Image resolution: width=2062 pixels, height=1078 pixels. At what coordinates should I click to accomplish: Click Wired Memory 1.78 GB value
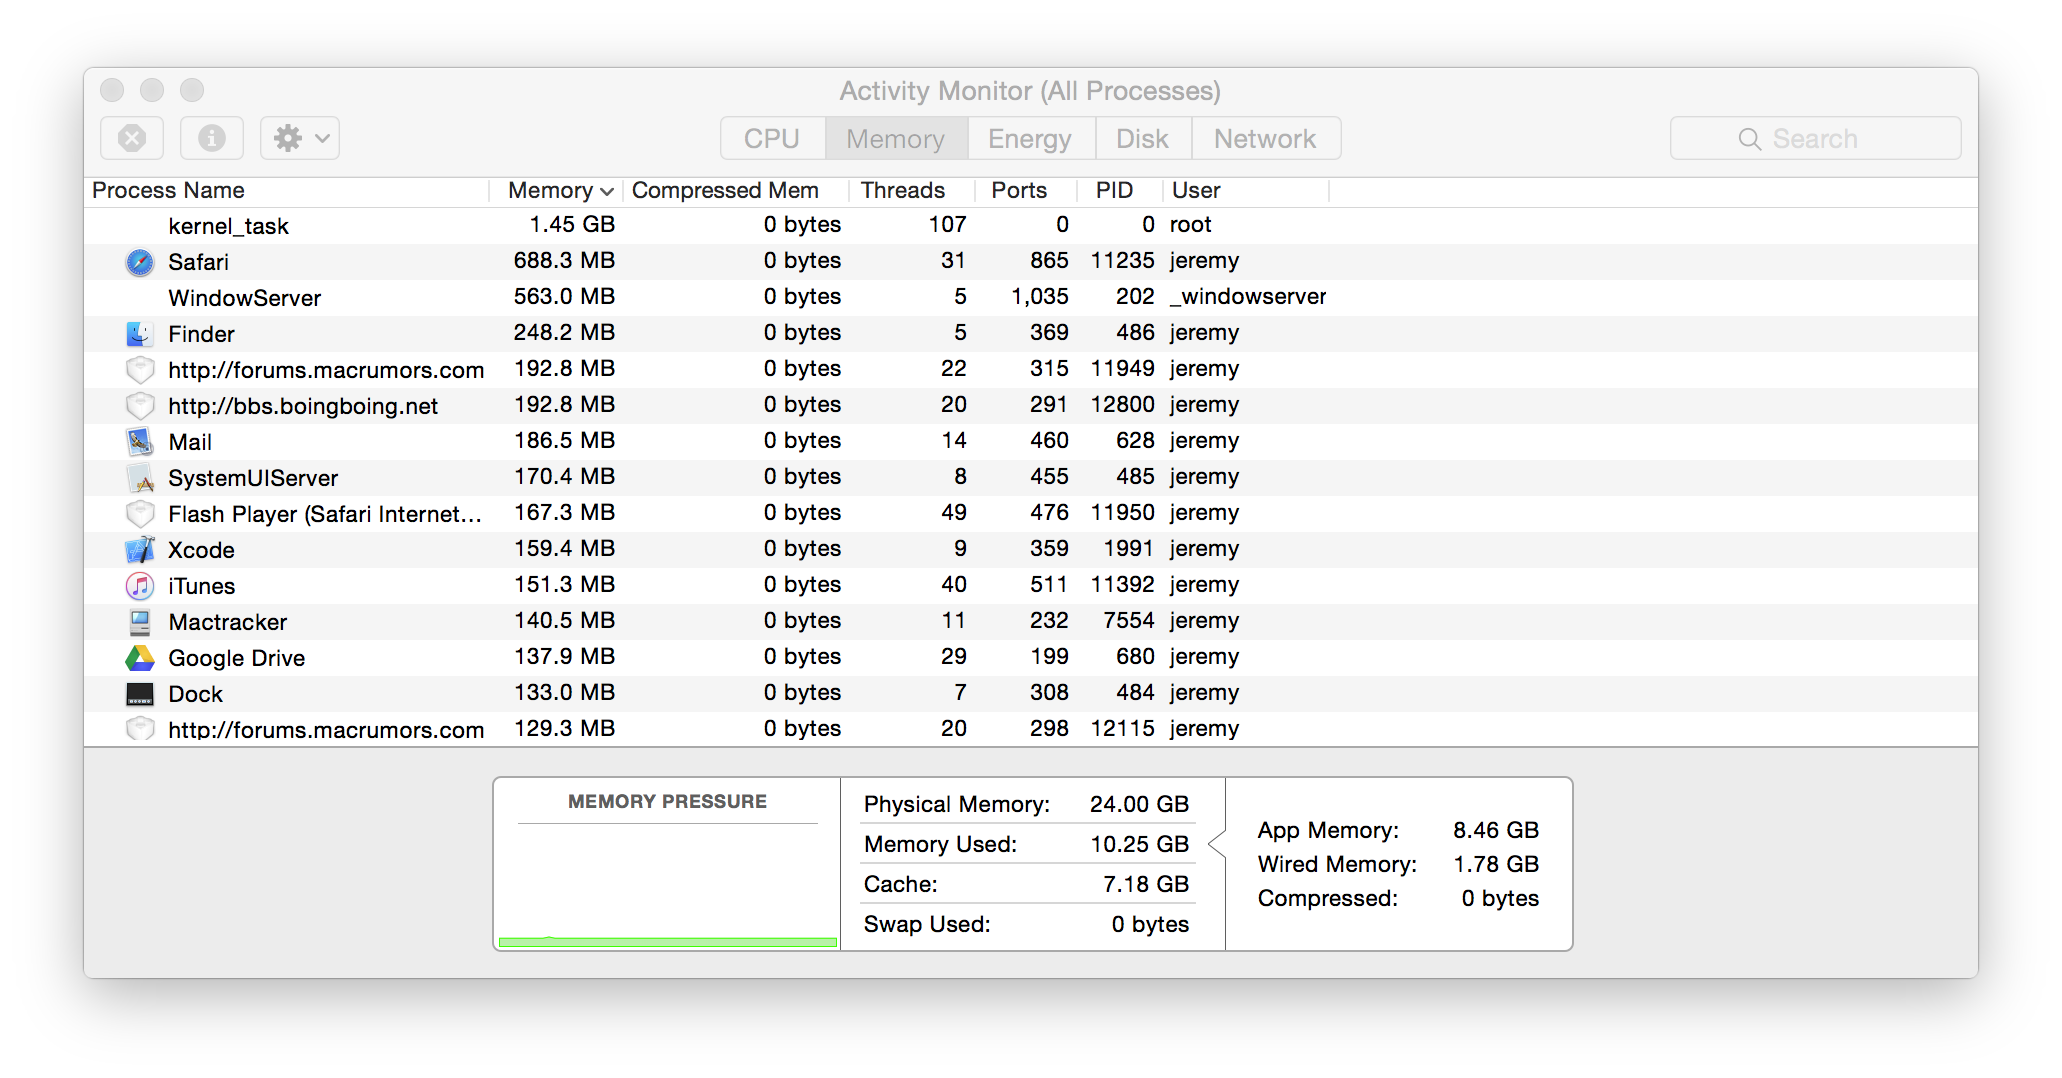tap(1496, 864)
